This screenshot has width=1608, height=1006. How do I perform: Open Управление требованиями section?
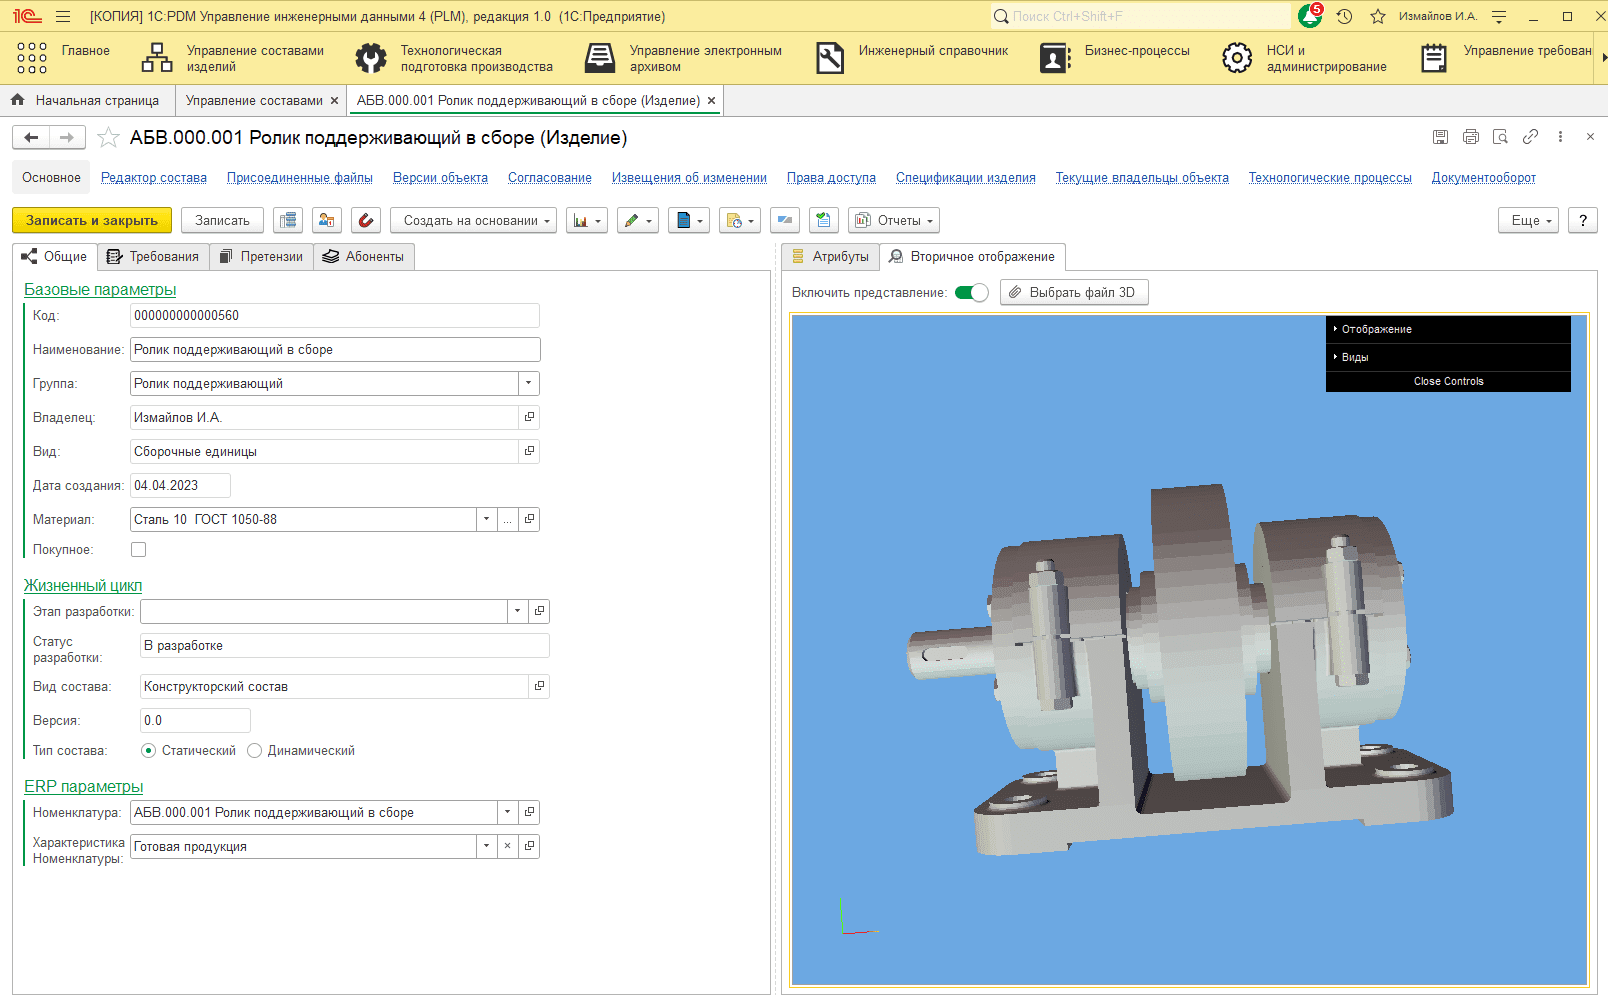(x=1505, y=58)
